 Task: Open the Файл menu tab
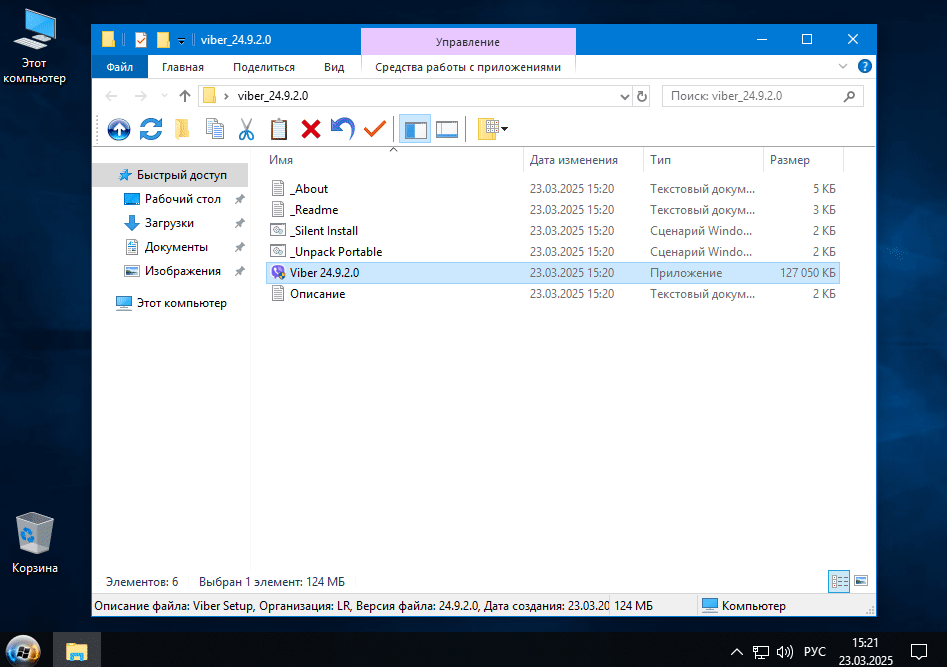(119, 67)
